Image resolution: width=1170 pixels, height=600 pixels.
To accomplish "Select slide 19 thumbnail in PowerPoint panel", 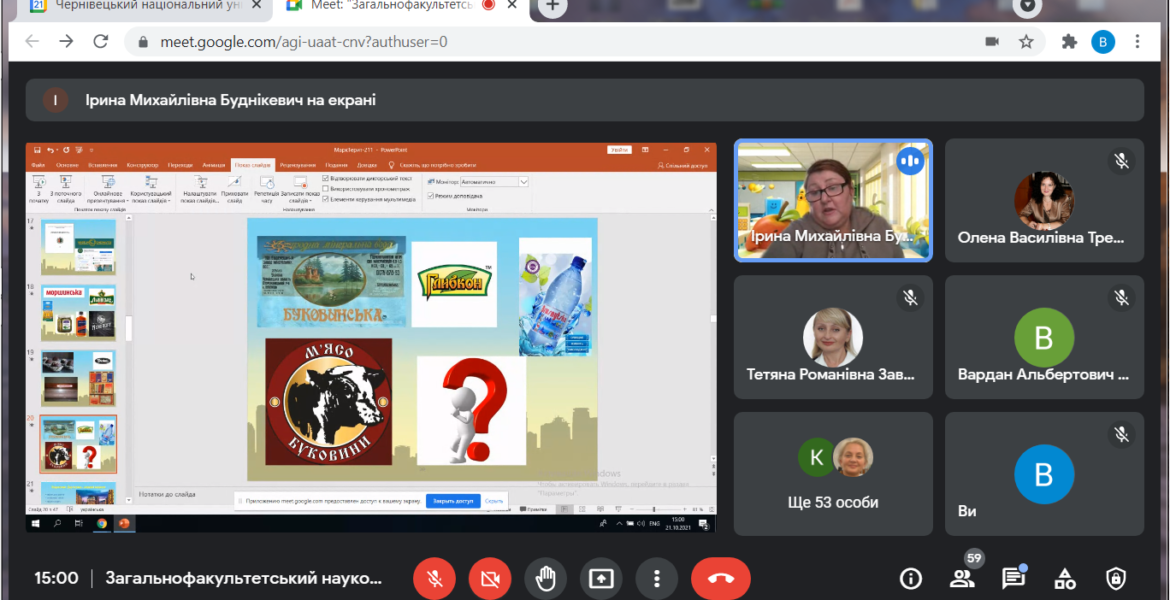I will click(78, 378).
